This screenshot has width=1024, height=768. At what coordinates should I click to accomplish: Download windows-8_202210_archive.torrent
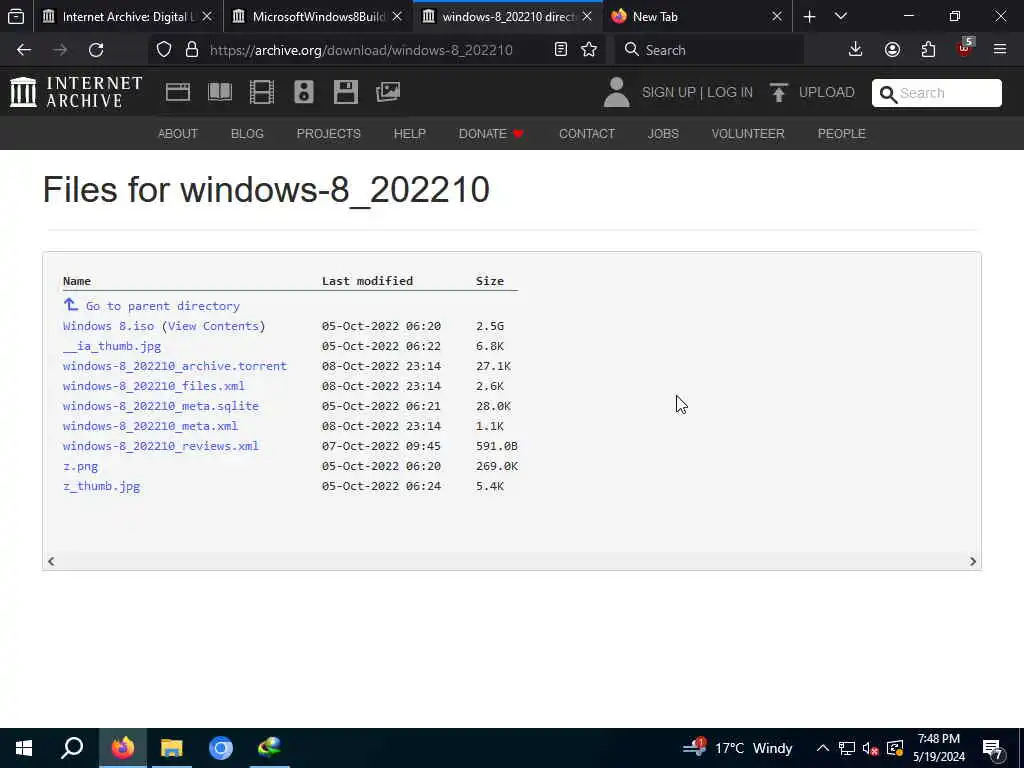pyautogui.click(x=174, y=366)
